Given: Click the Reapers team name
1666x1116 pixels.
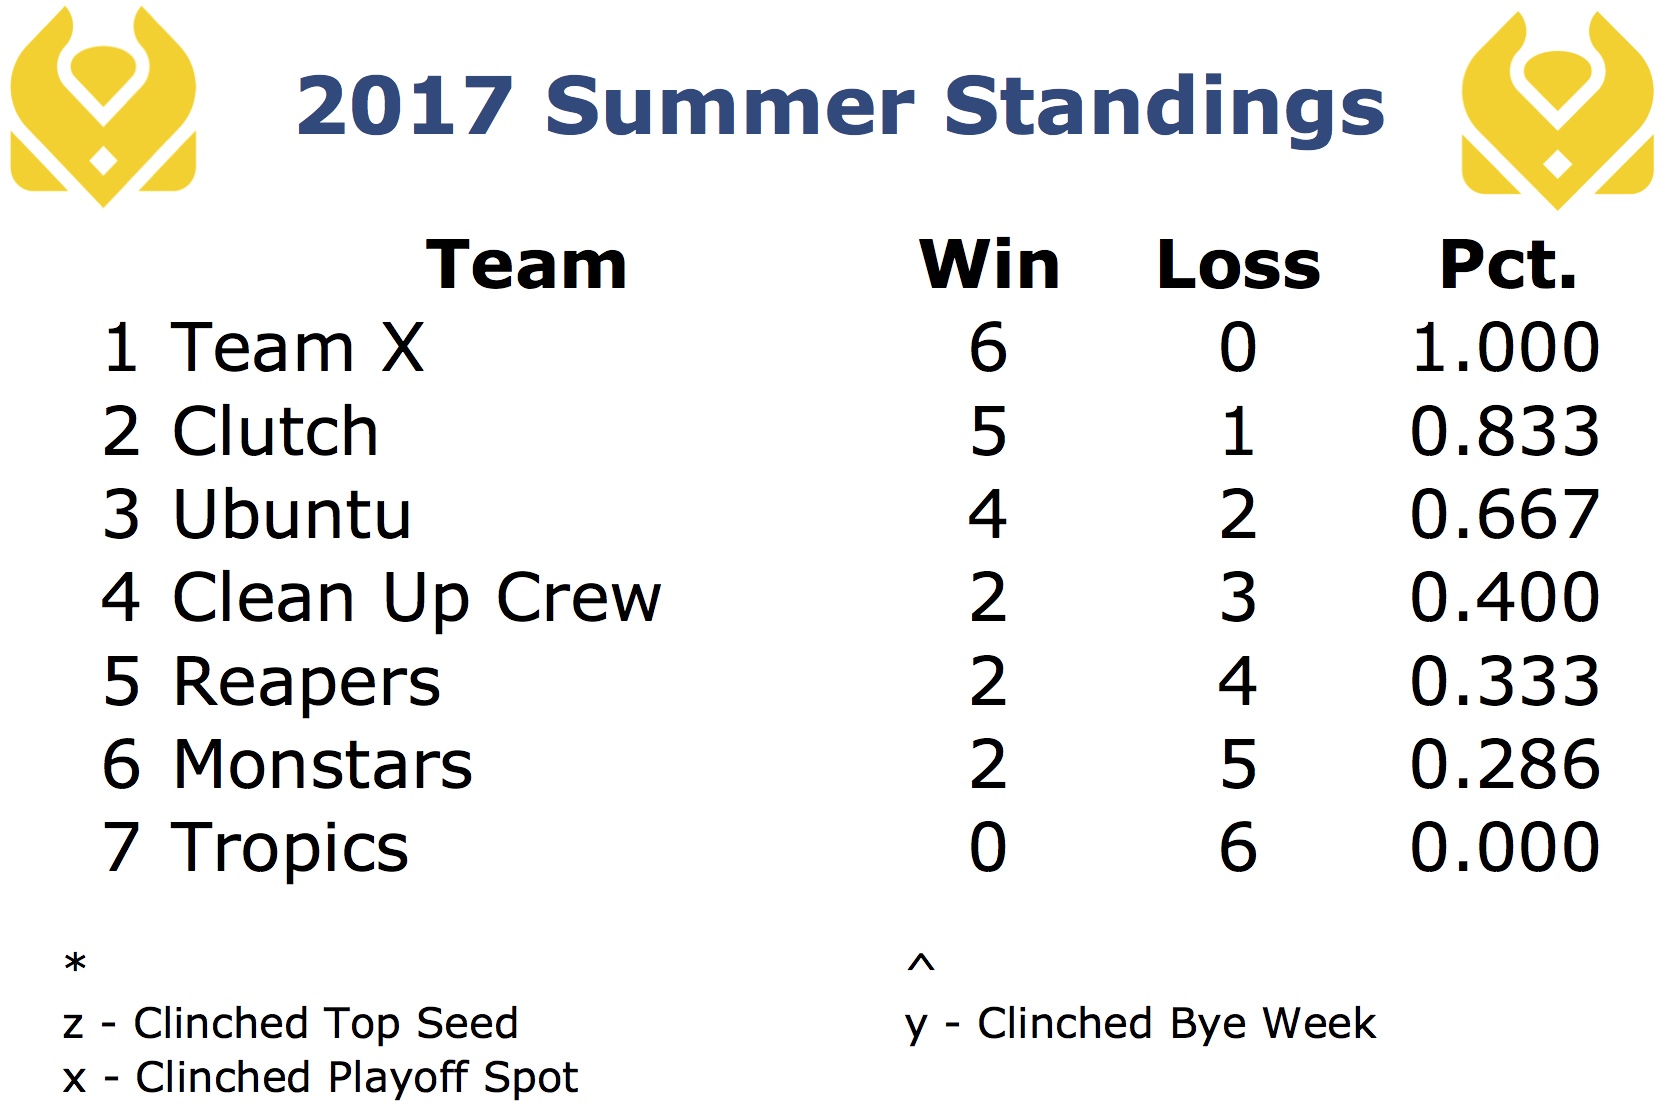Looking at the screenshot, I should [306, 683].
